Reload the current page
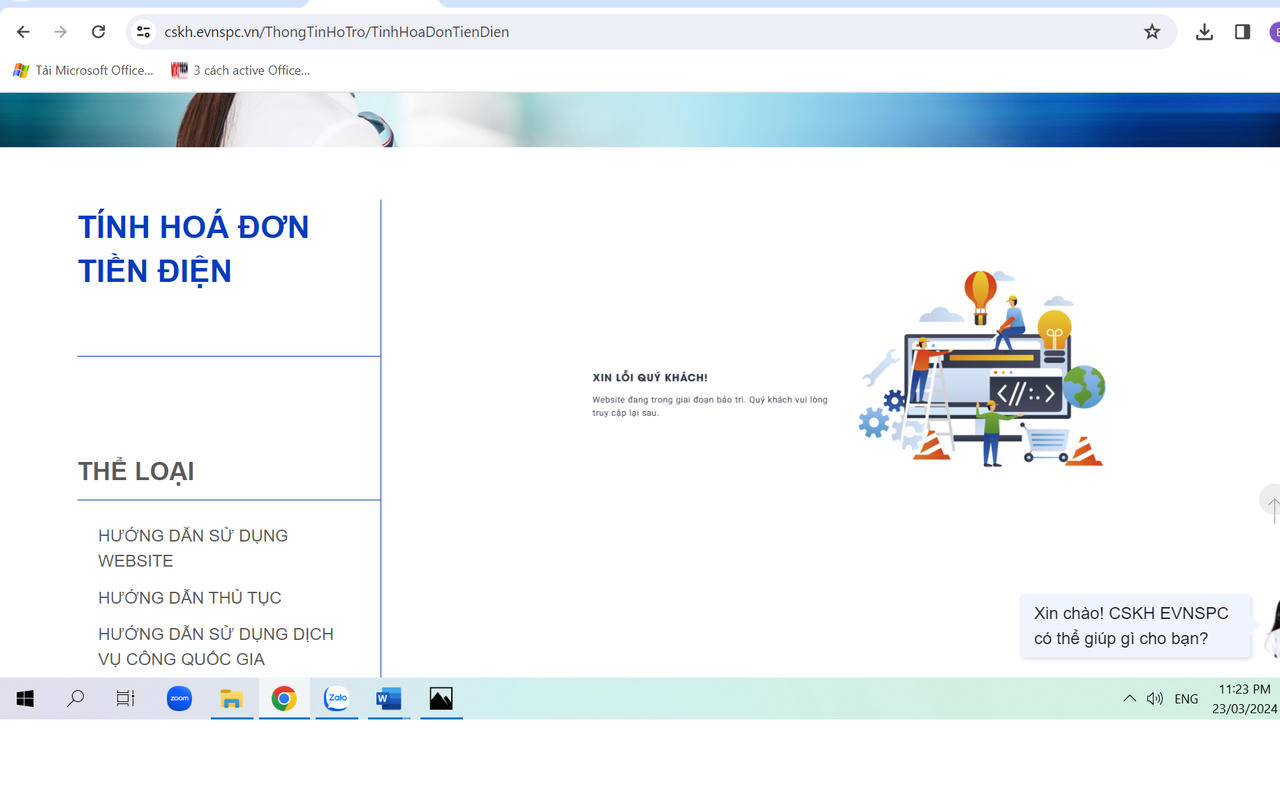 pyautogui.click(x=98, y=32)
